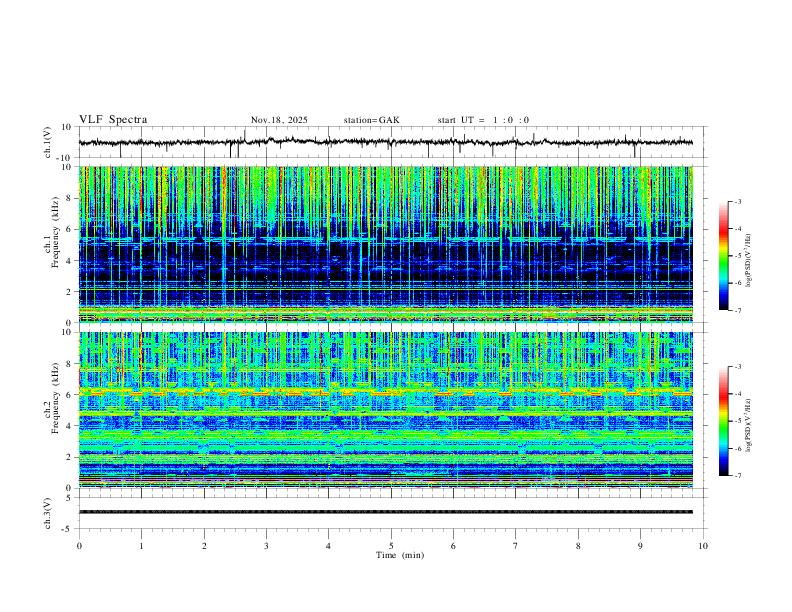The image size is (792, 612).
Task: Click the ch.1 frequency axis "6" tick
Action: [69, 229]
